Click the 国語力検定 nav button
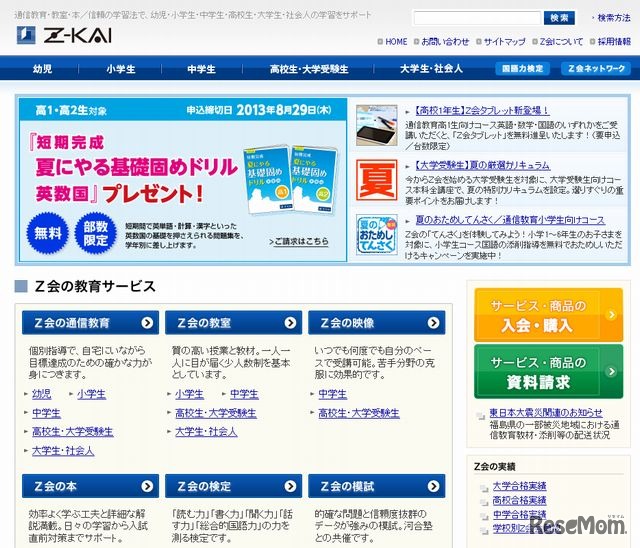Viewport: 640px width, 548px height. point(522,69)
